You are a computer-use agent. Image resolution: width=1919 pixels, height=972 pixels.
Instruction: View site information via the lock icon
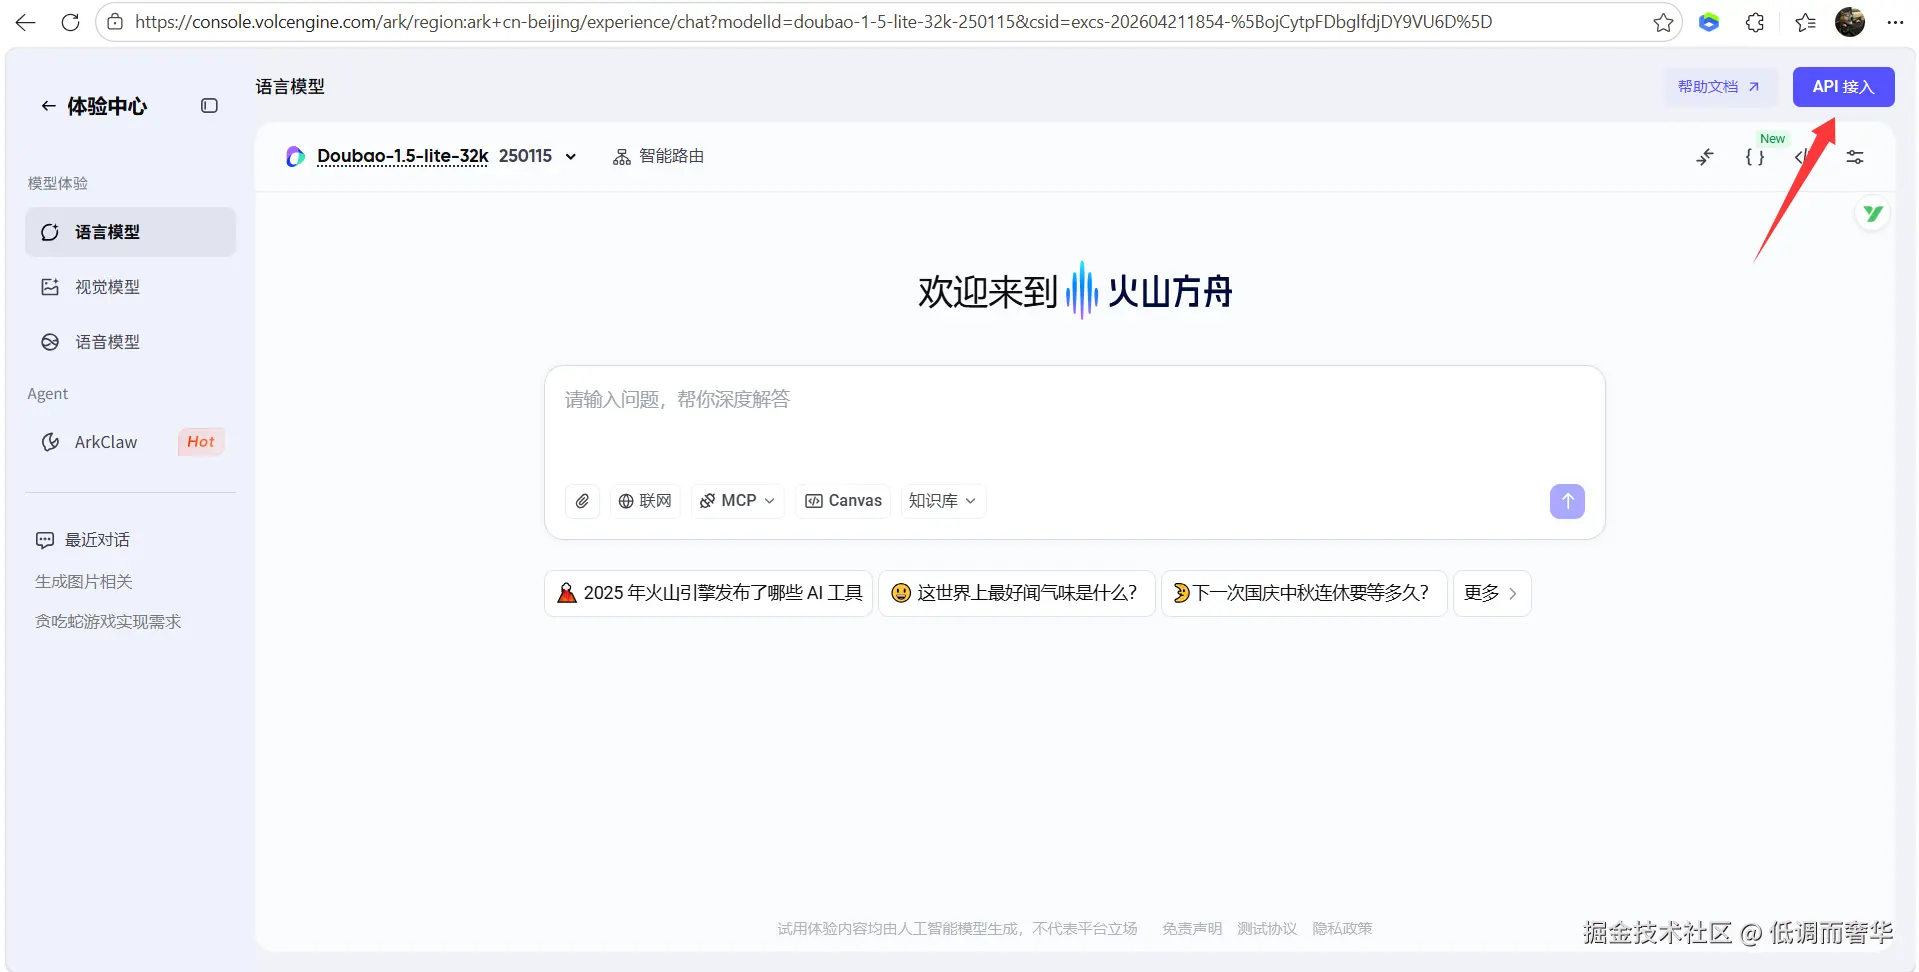(115, 22)
